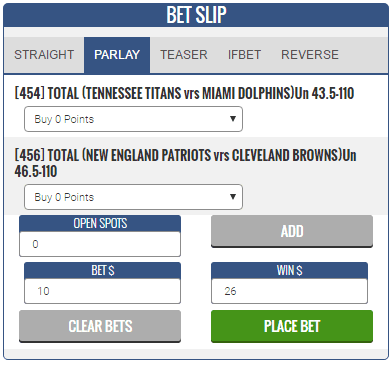The image size is (389, 369).
Task: Switch to the IFBET tab
Action: tap(244, 55)
